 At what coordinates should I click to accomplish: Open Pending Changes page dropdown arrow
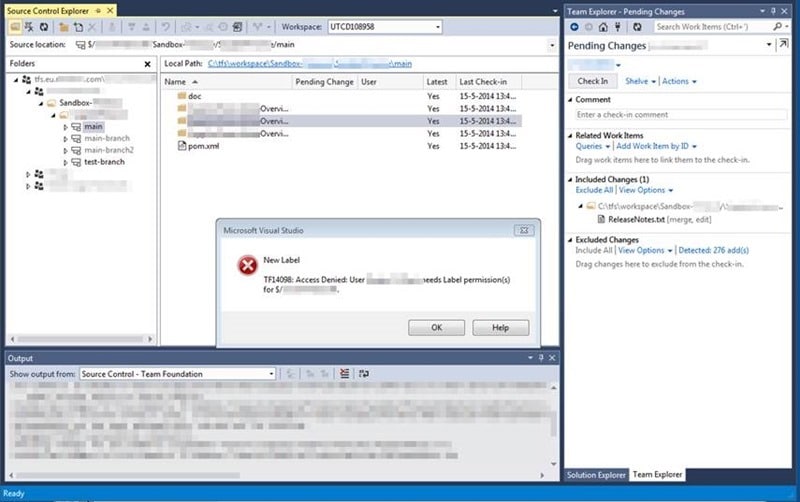(768, 45)
